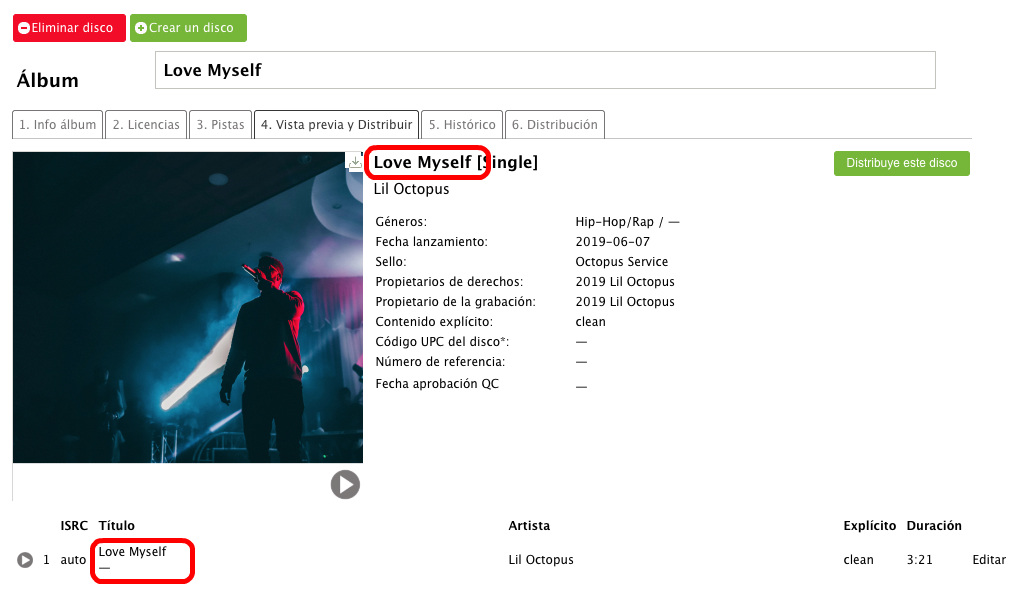Click the Octopus Service label value
The image size is (1029, 594).
click(621, 262)
